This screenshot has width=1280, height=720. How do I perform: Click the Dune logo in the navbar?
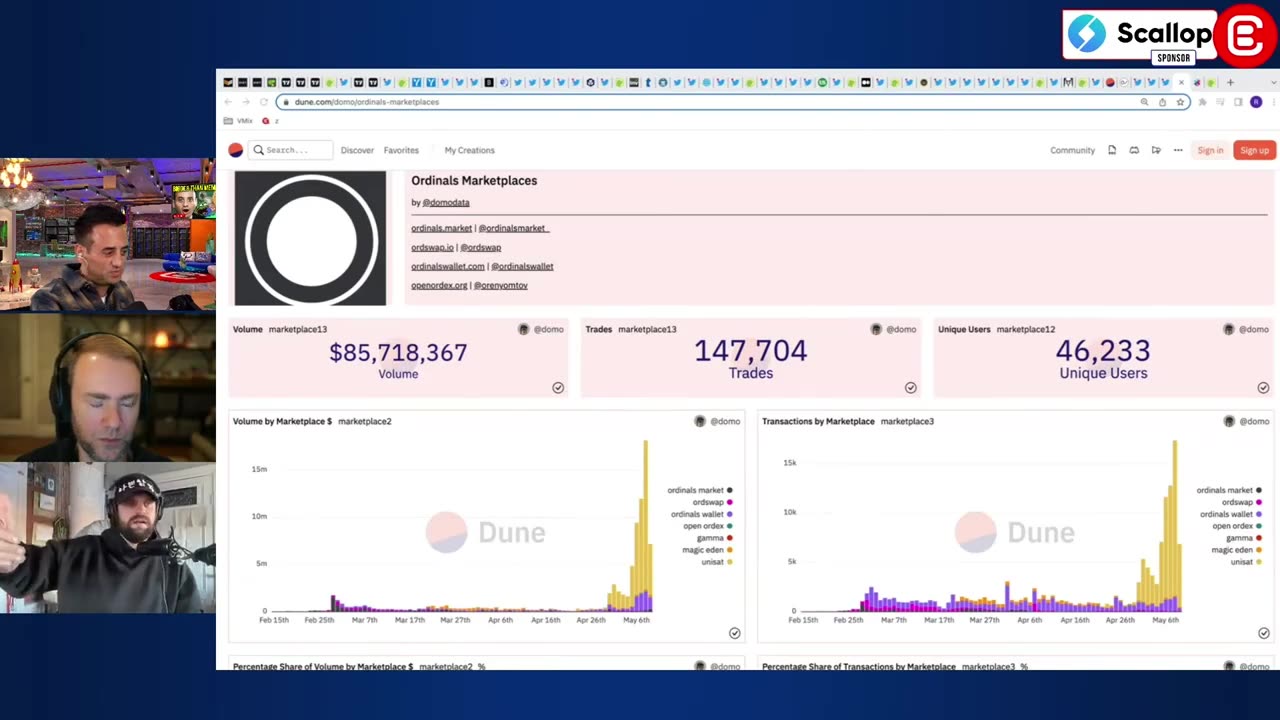[235, 150]
